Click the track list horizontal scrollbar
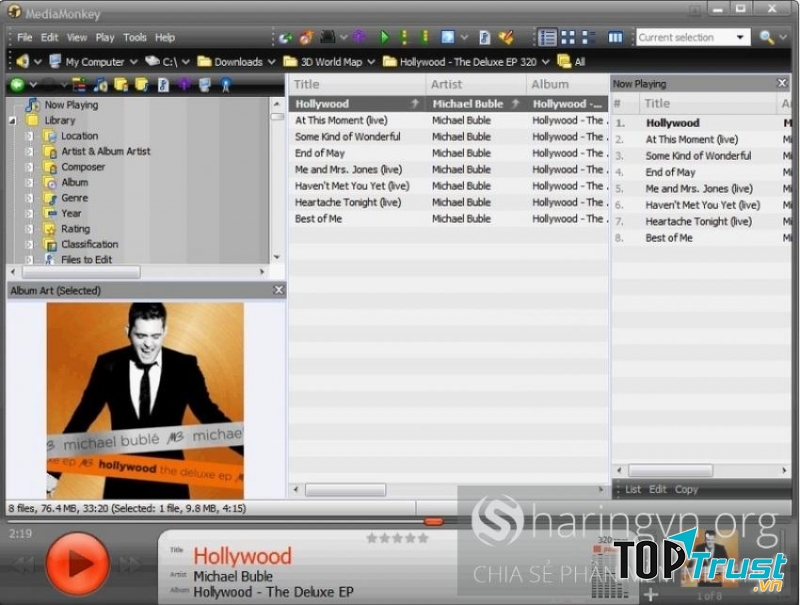This screenshot has height=605, width=800. pos(345,490)
